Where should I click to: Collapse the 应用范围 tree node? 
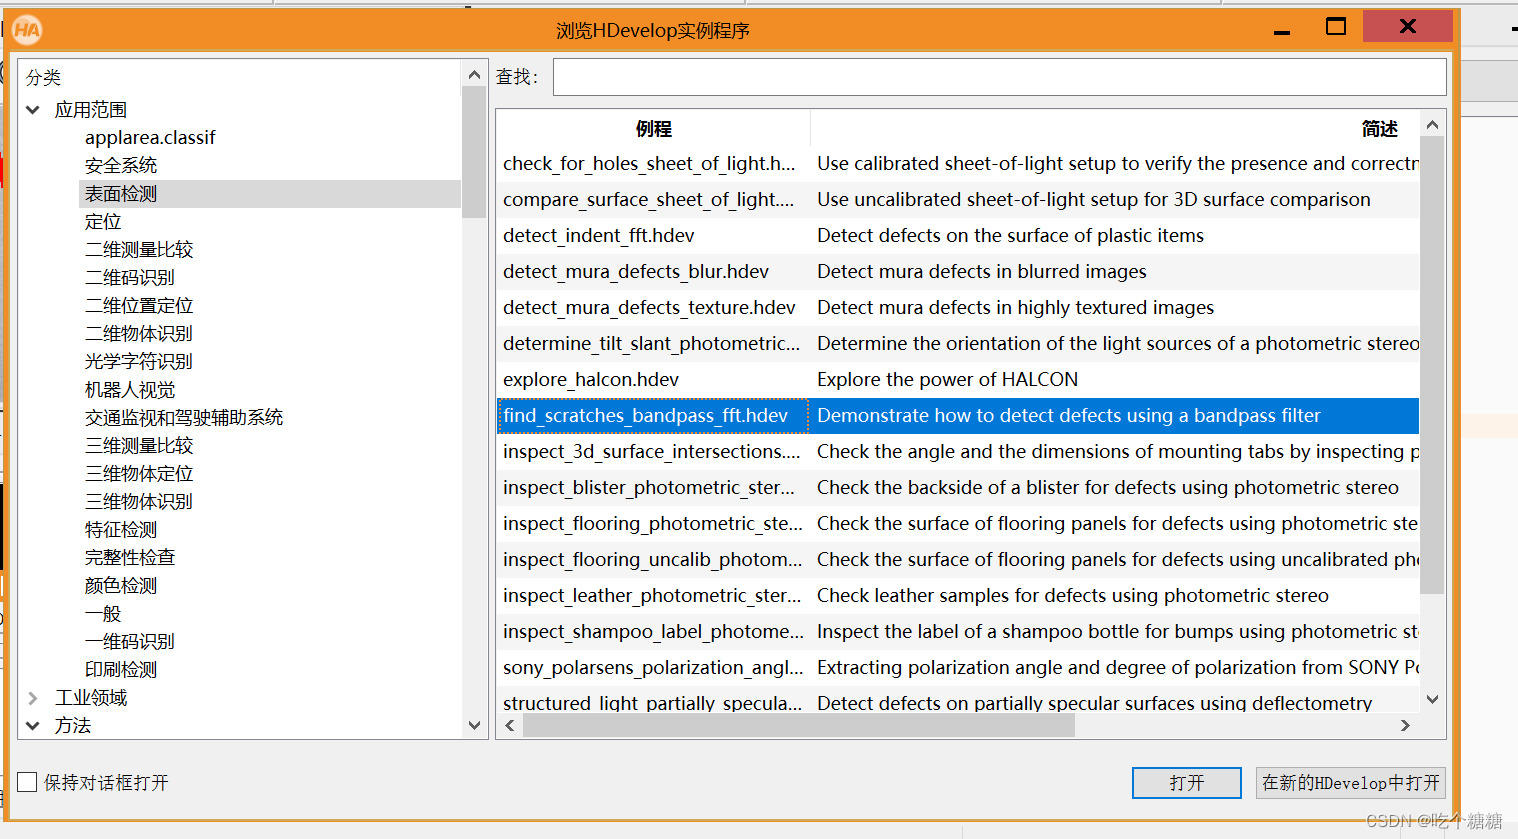[x=33, y=110]
